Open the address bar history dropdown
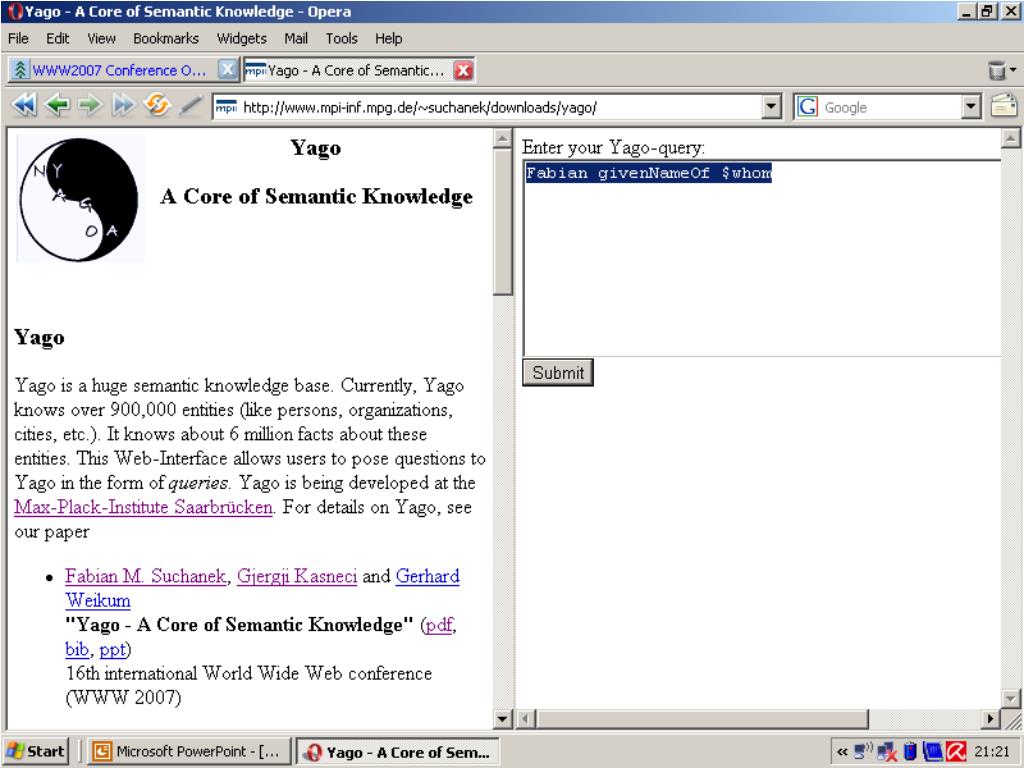This screenshot has height=768, width=1024. 772,106
